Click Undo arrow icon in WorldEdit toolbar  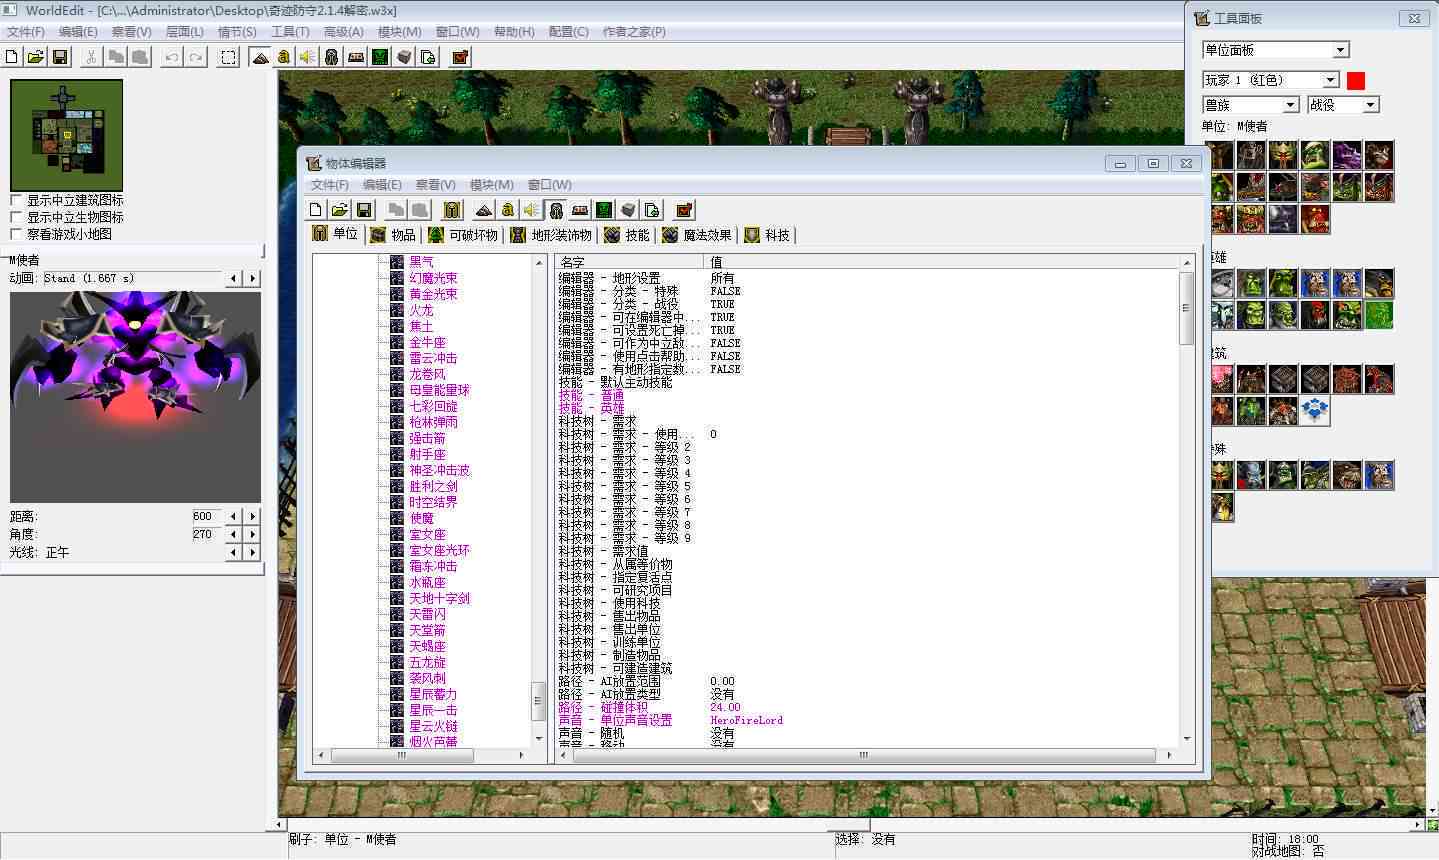172,57
